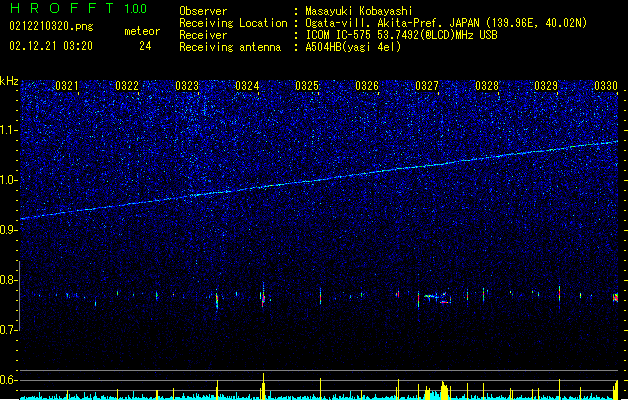Click the 0.8 frequency axis label
The width and height of the screenshot is (629, 400).
(9, 280)
